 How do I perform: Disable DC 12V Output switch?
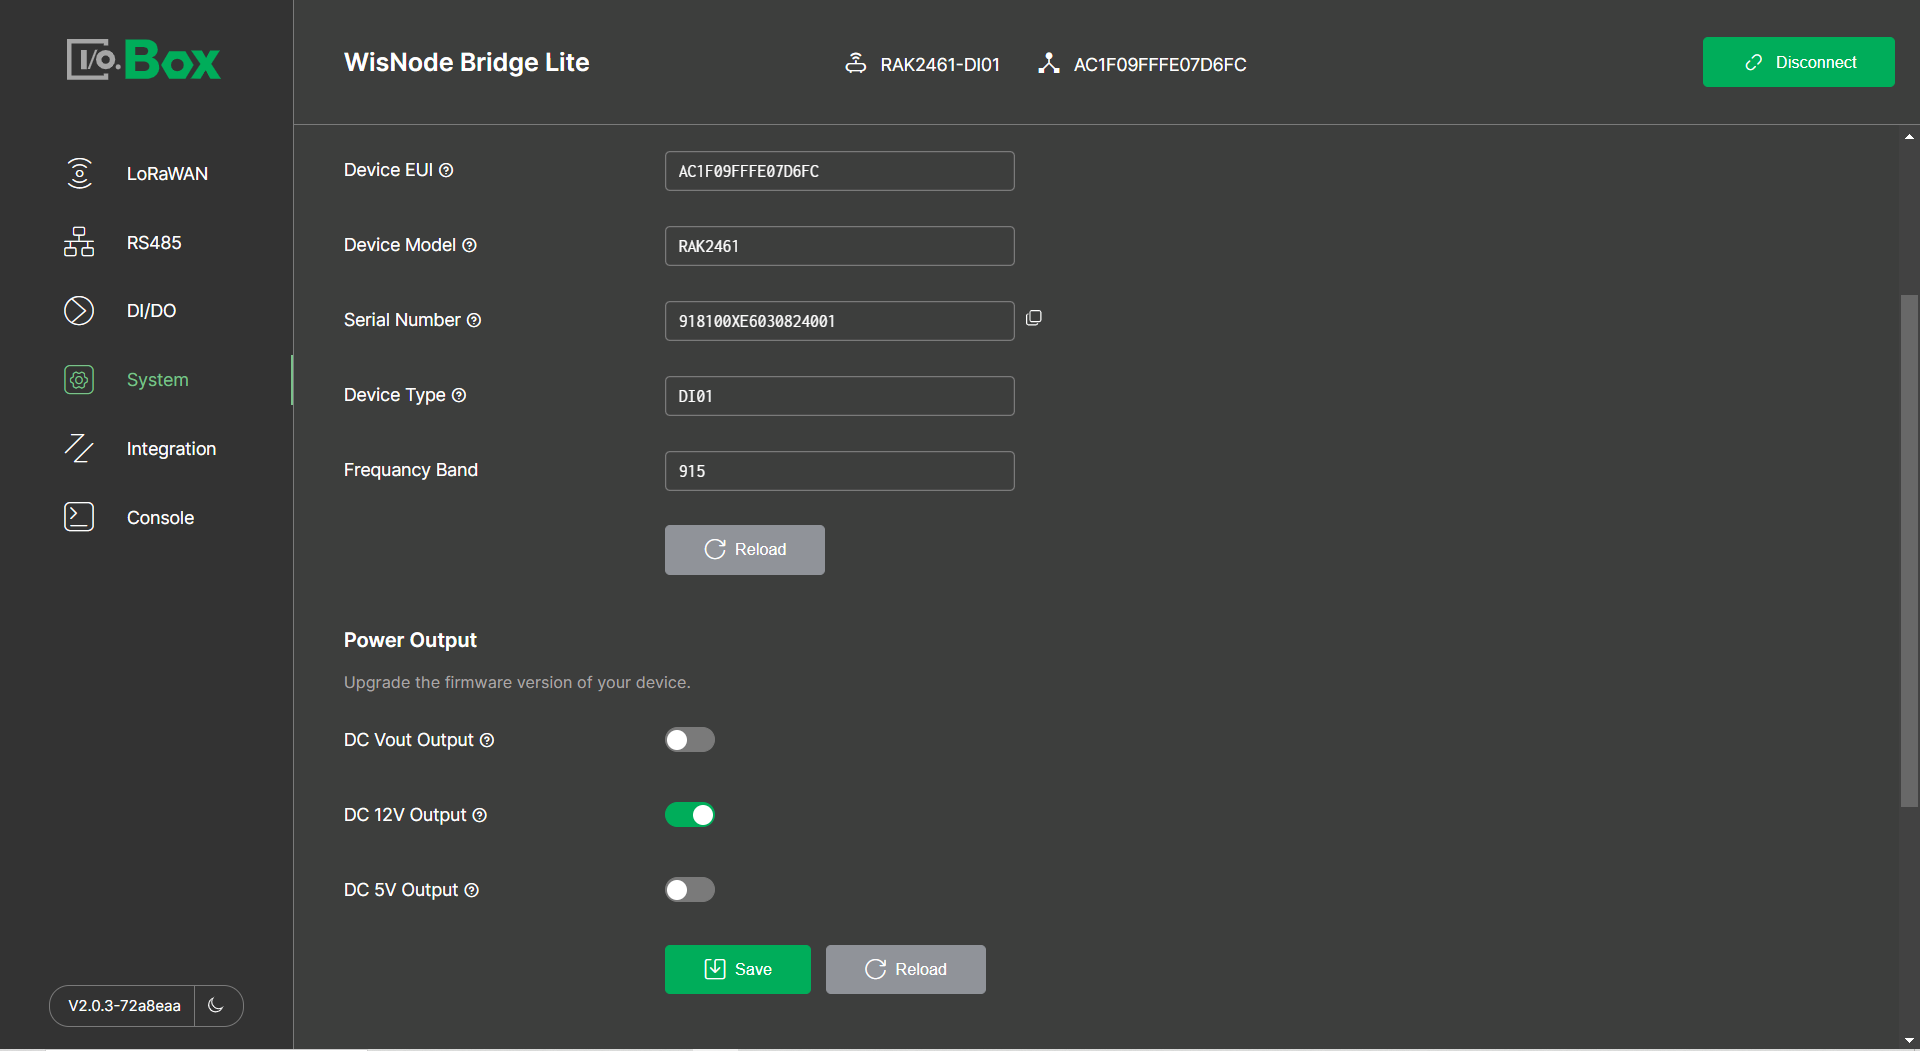pyautogui.click(x=690, y=815)
